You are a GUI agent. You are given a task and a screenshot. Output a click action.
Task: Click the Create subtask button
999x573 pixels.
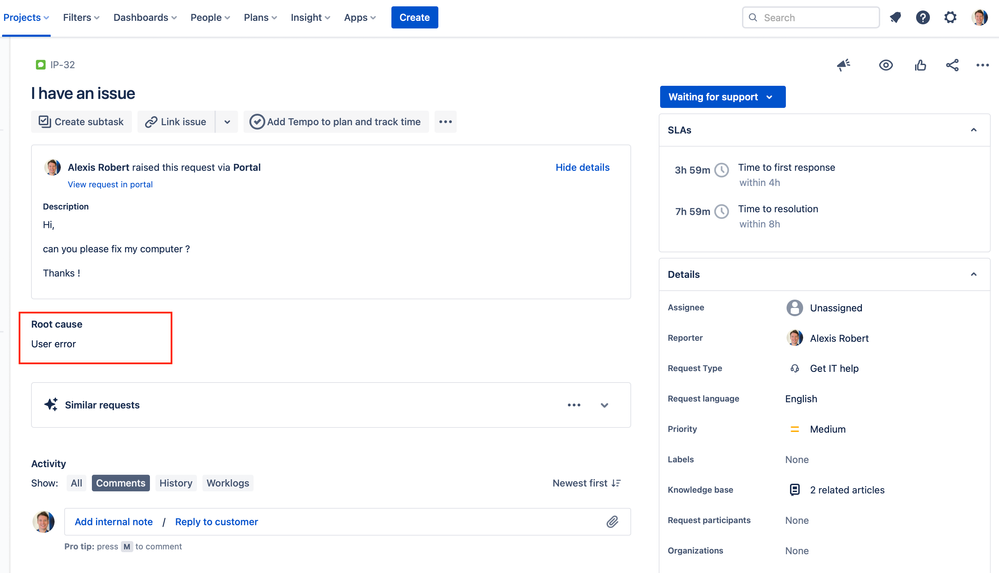(82, 122)
